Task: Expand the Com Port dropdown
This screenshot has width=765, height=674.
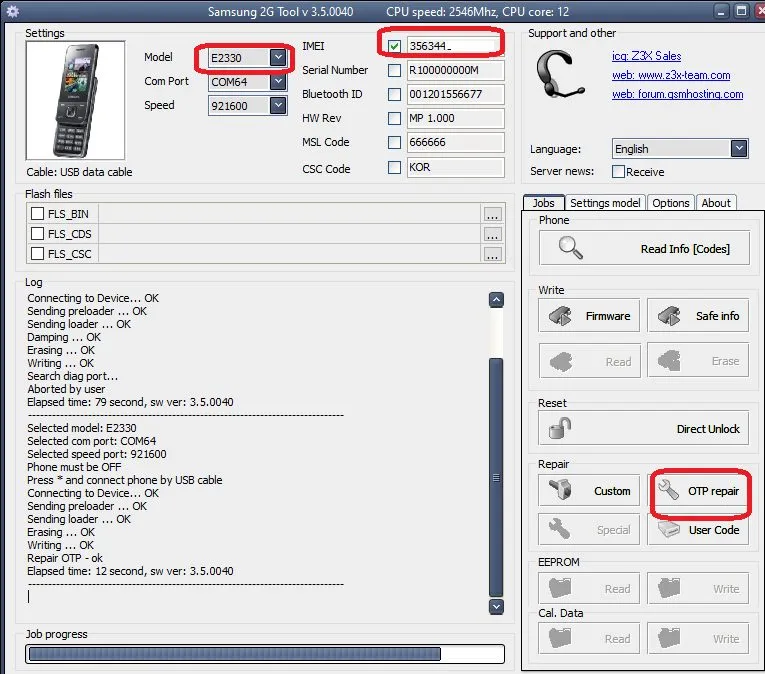Action: click(x=278, y=81)
